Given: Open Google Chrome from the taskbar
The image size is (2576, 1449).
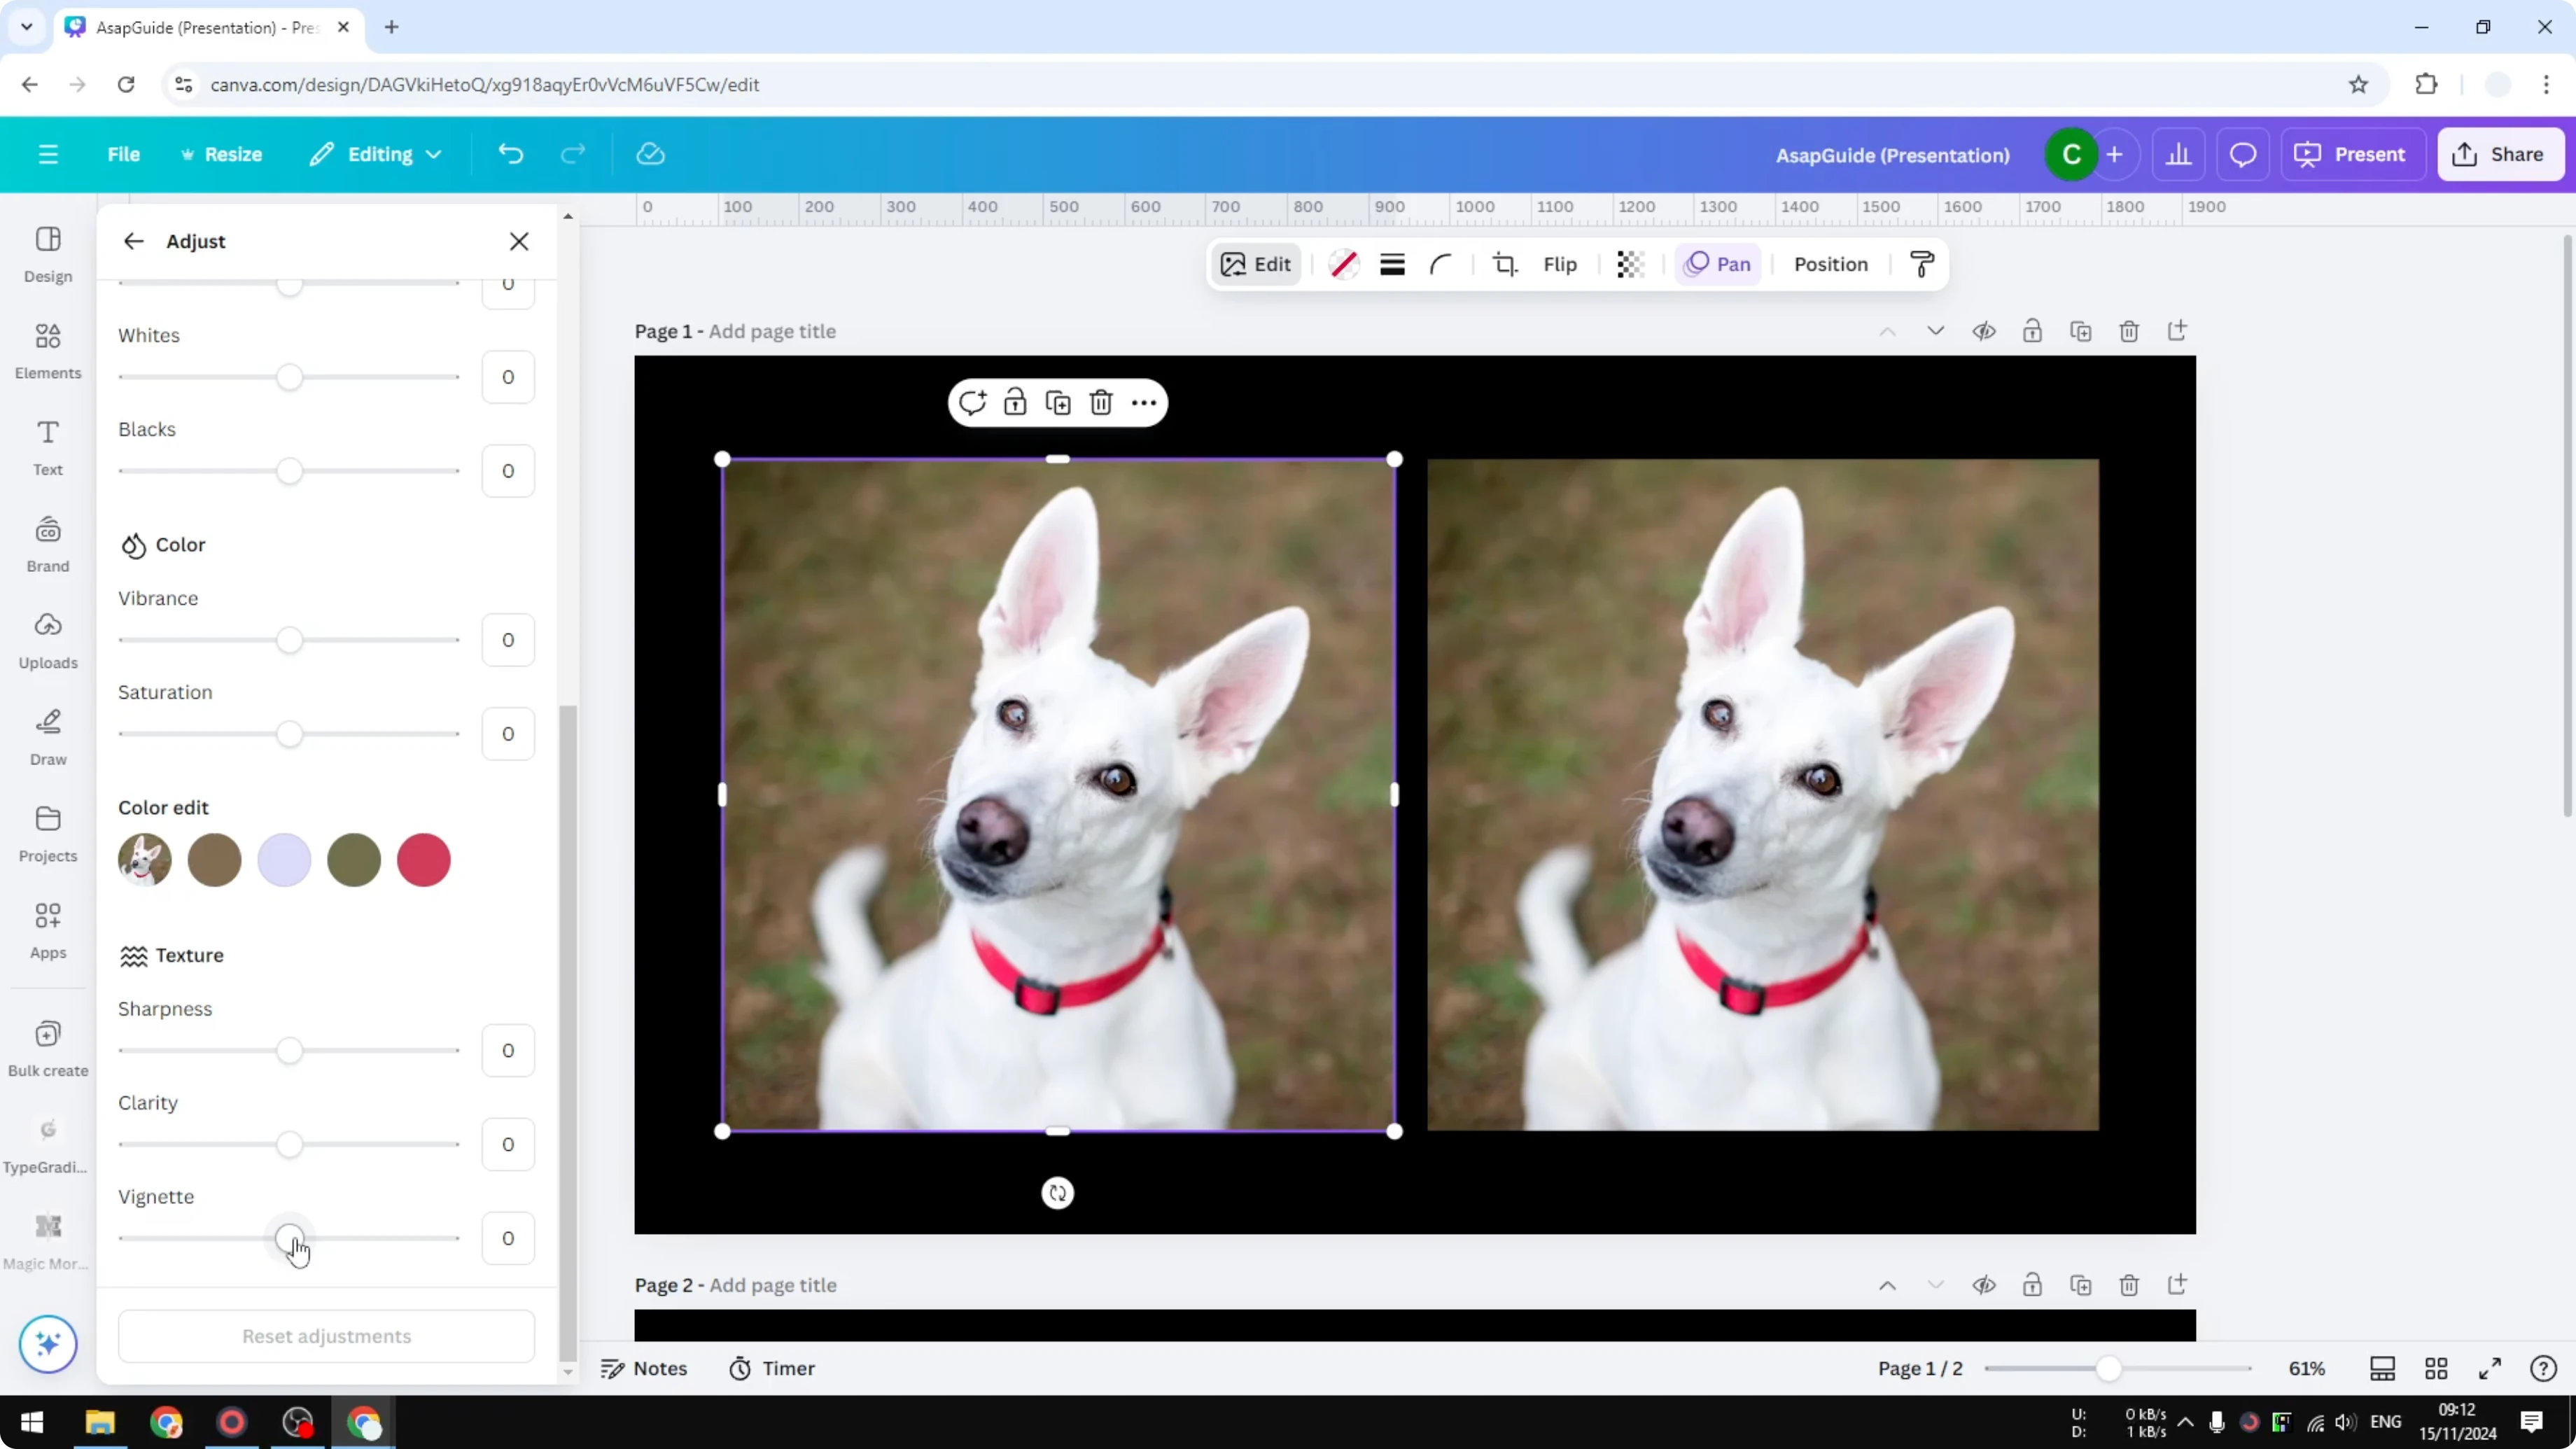Looking at the screenshot, I should [166, 1422].
